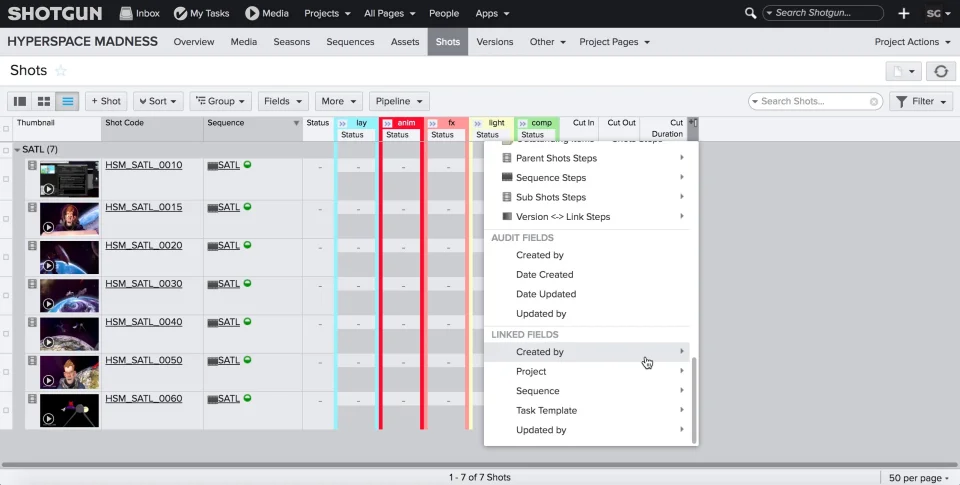960x485 pixels.
Task: Open the All Pages dropdown
Action: click(389, 13)
